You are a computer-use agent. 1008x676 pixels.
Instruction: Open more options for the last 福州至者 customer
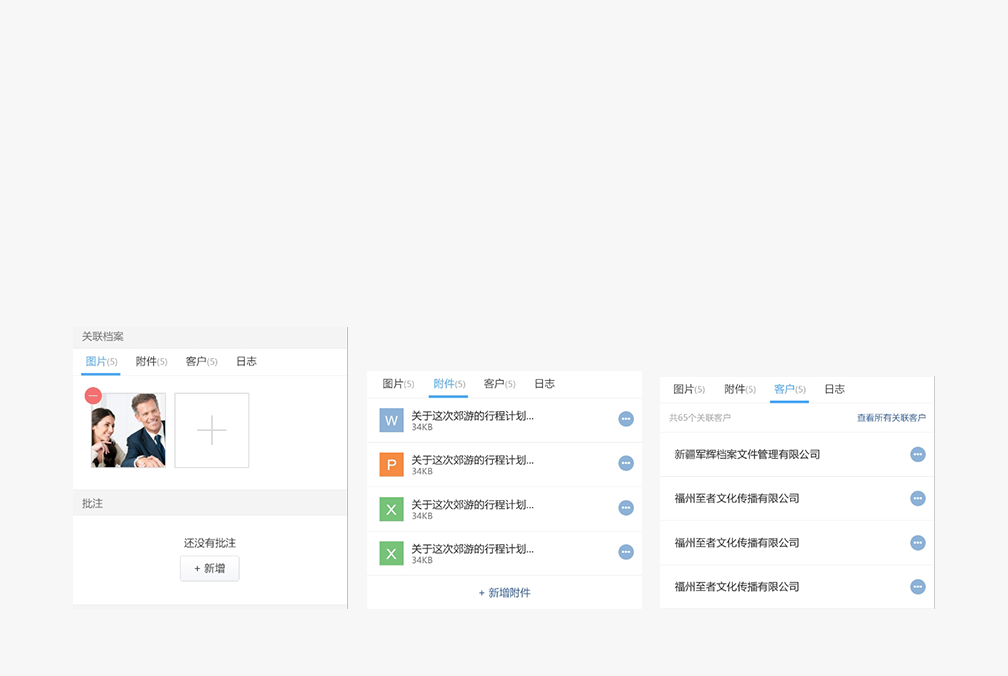pyautogui.click(x=918, y=587)
